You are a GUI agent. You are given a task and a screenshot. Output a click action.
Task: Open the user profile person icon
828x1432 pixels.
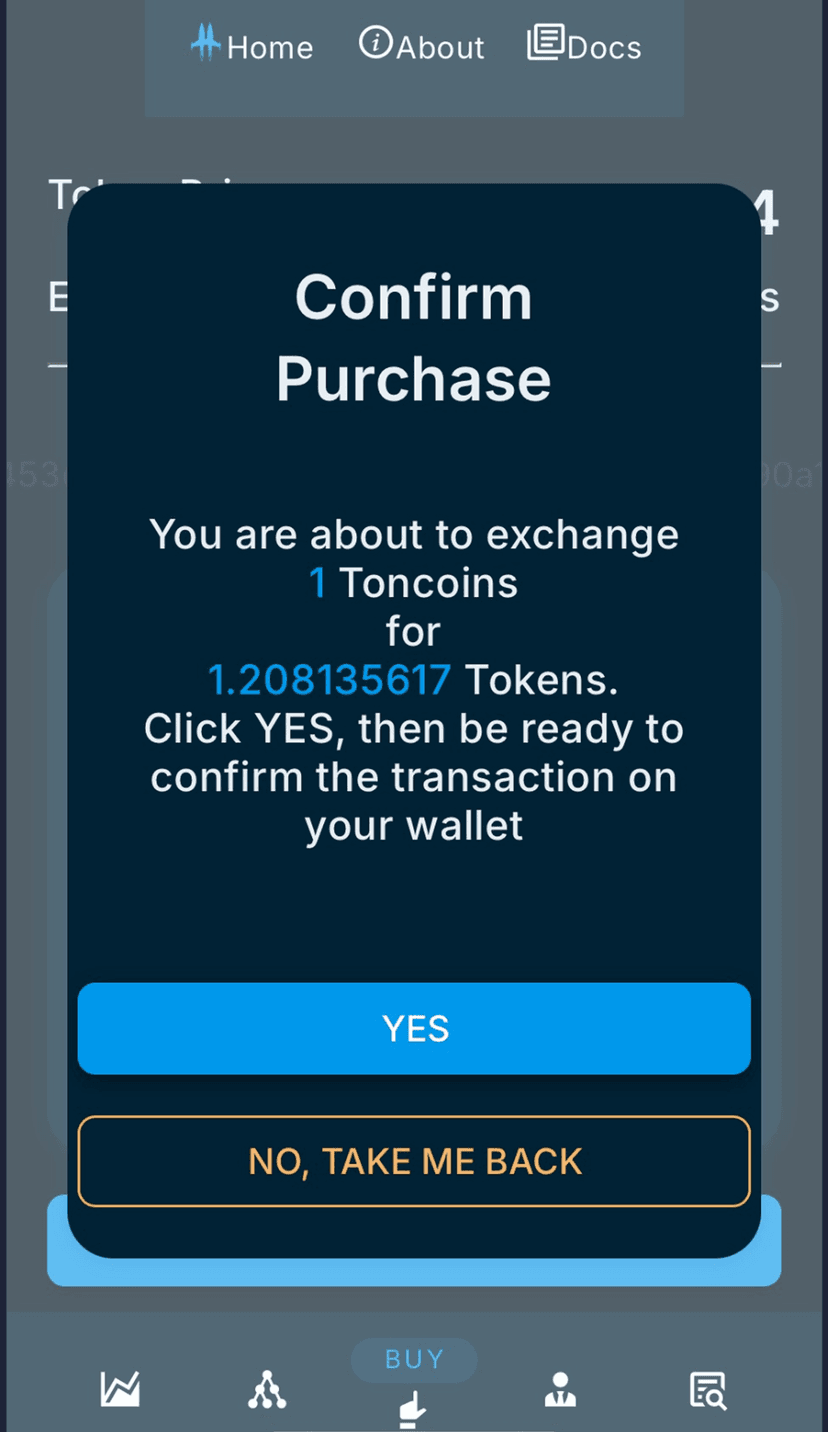pos(560,1389)
